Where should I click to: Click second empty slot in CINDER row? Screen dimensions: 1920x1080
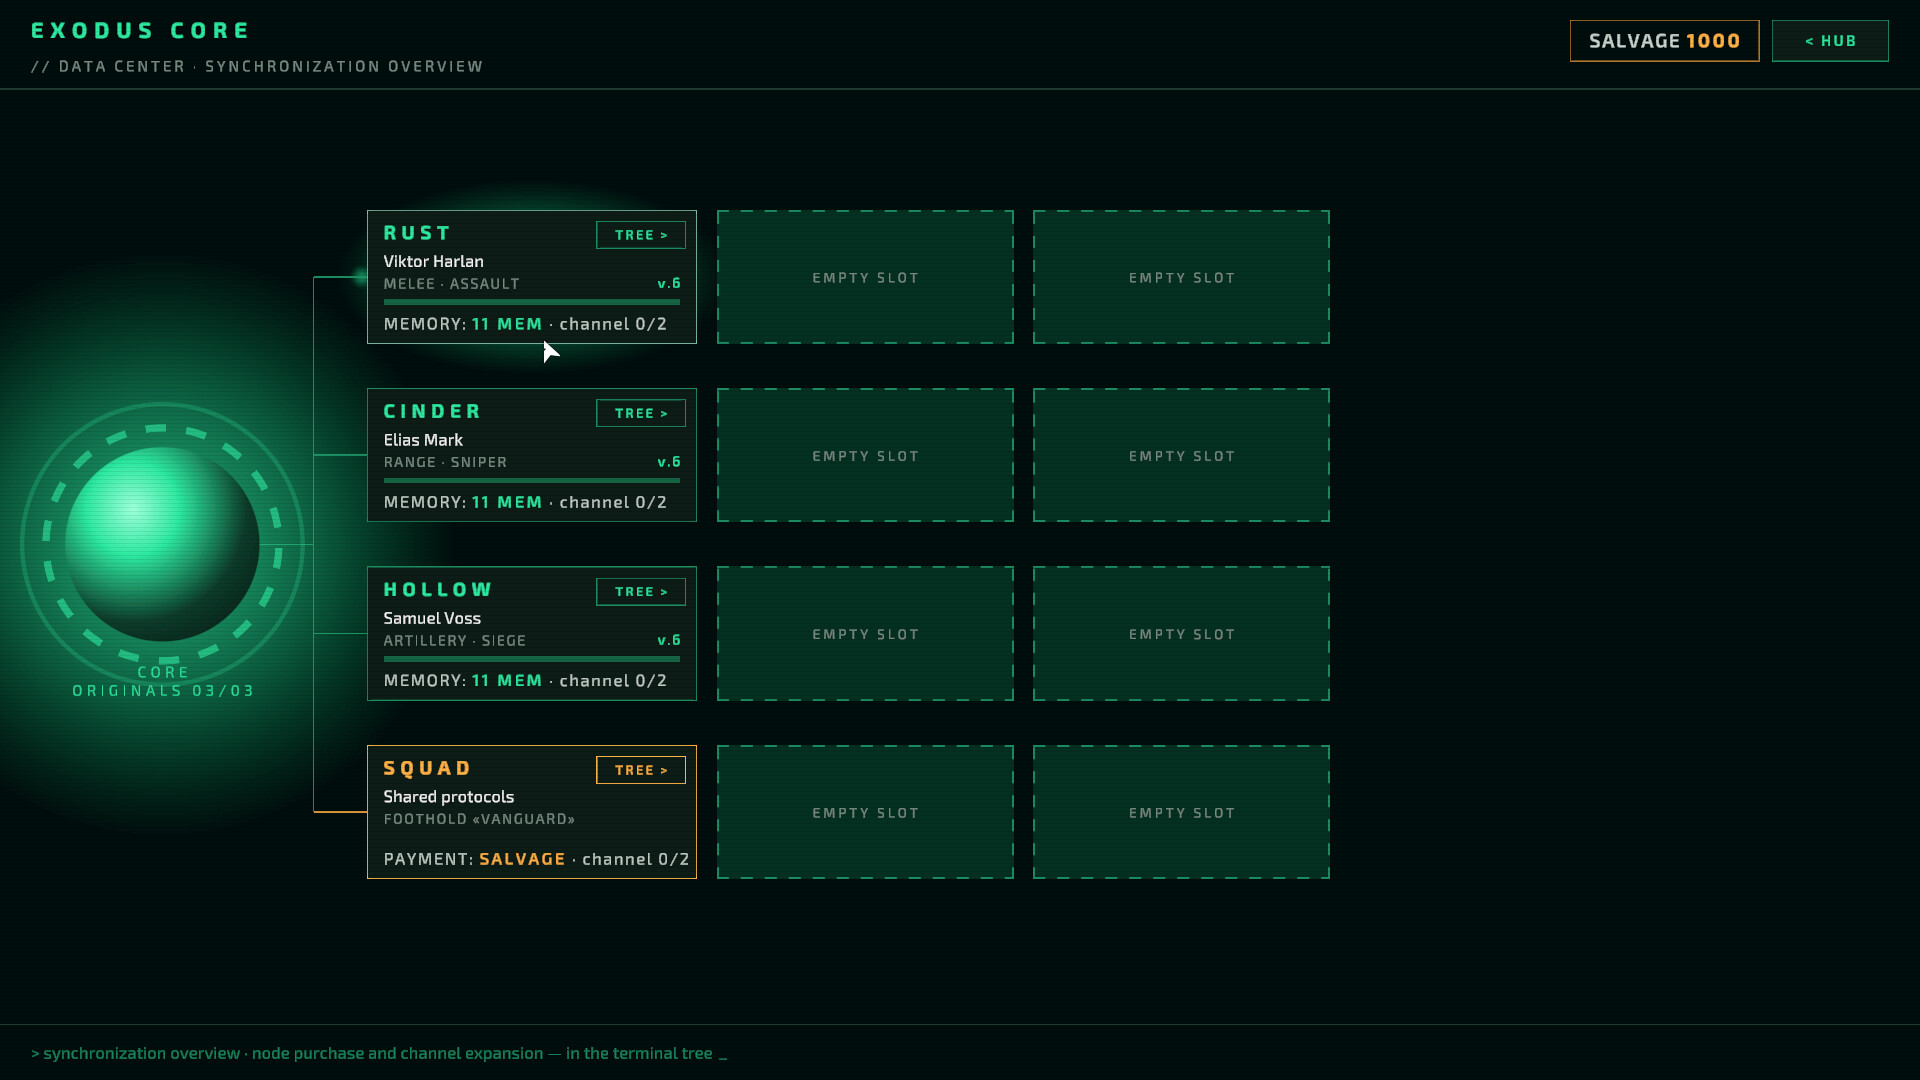(1181, 455)
